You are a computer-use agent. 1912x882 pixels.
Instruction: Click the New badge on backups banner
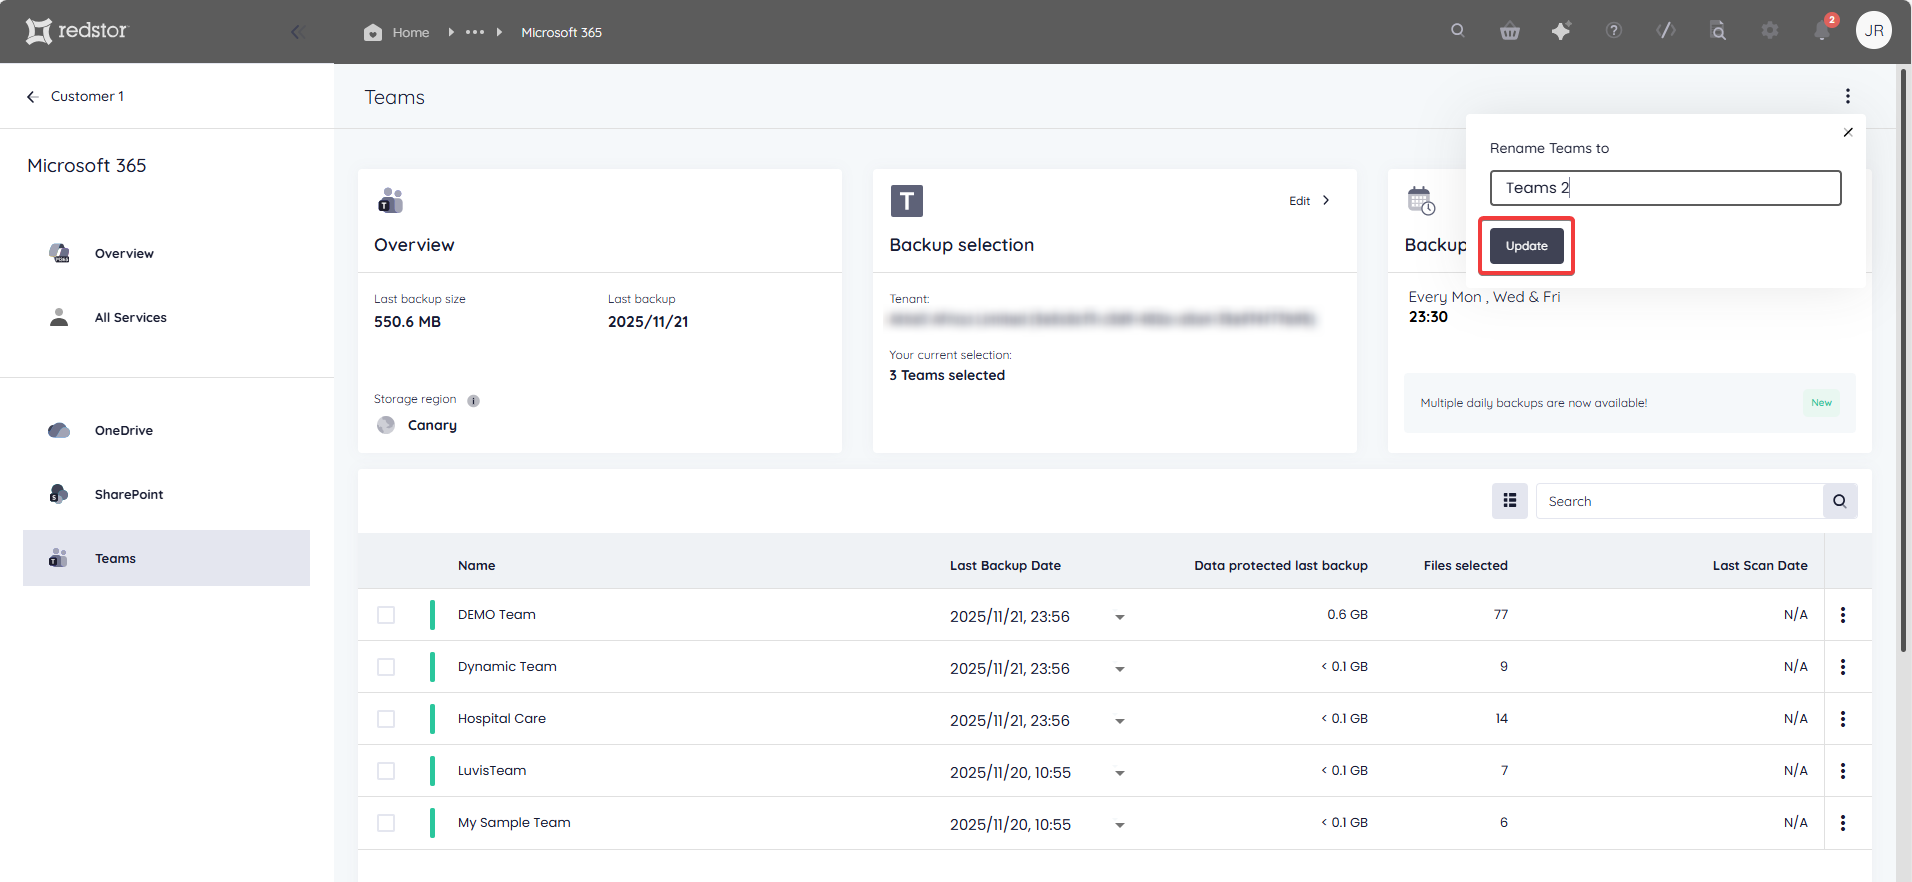click(1821, 403)
